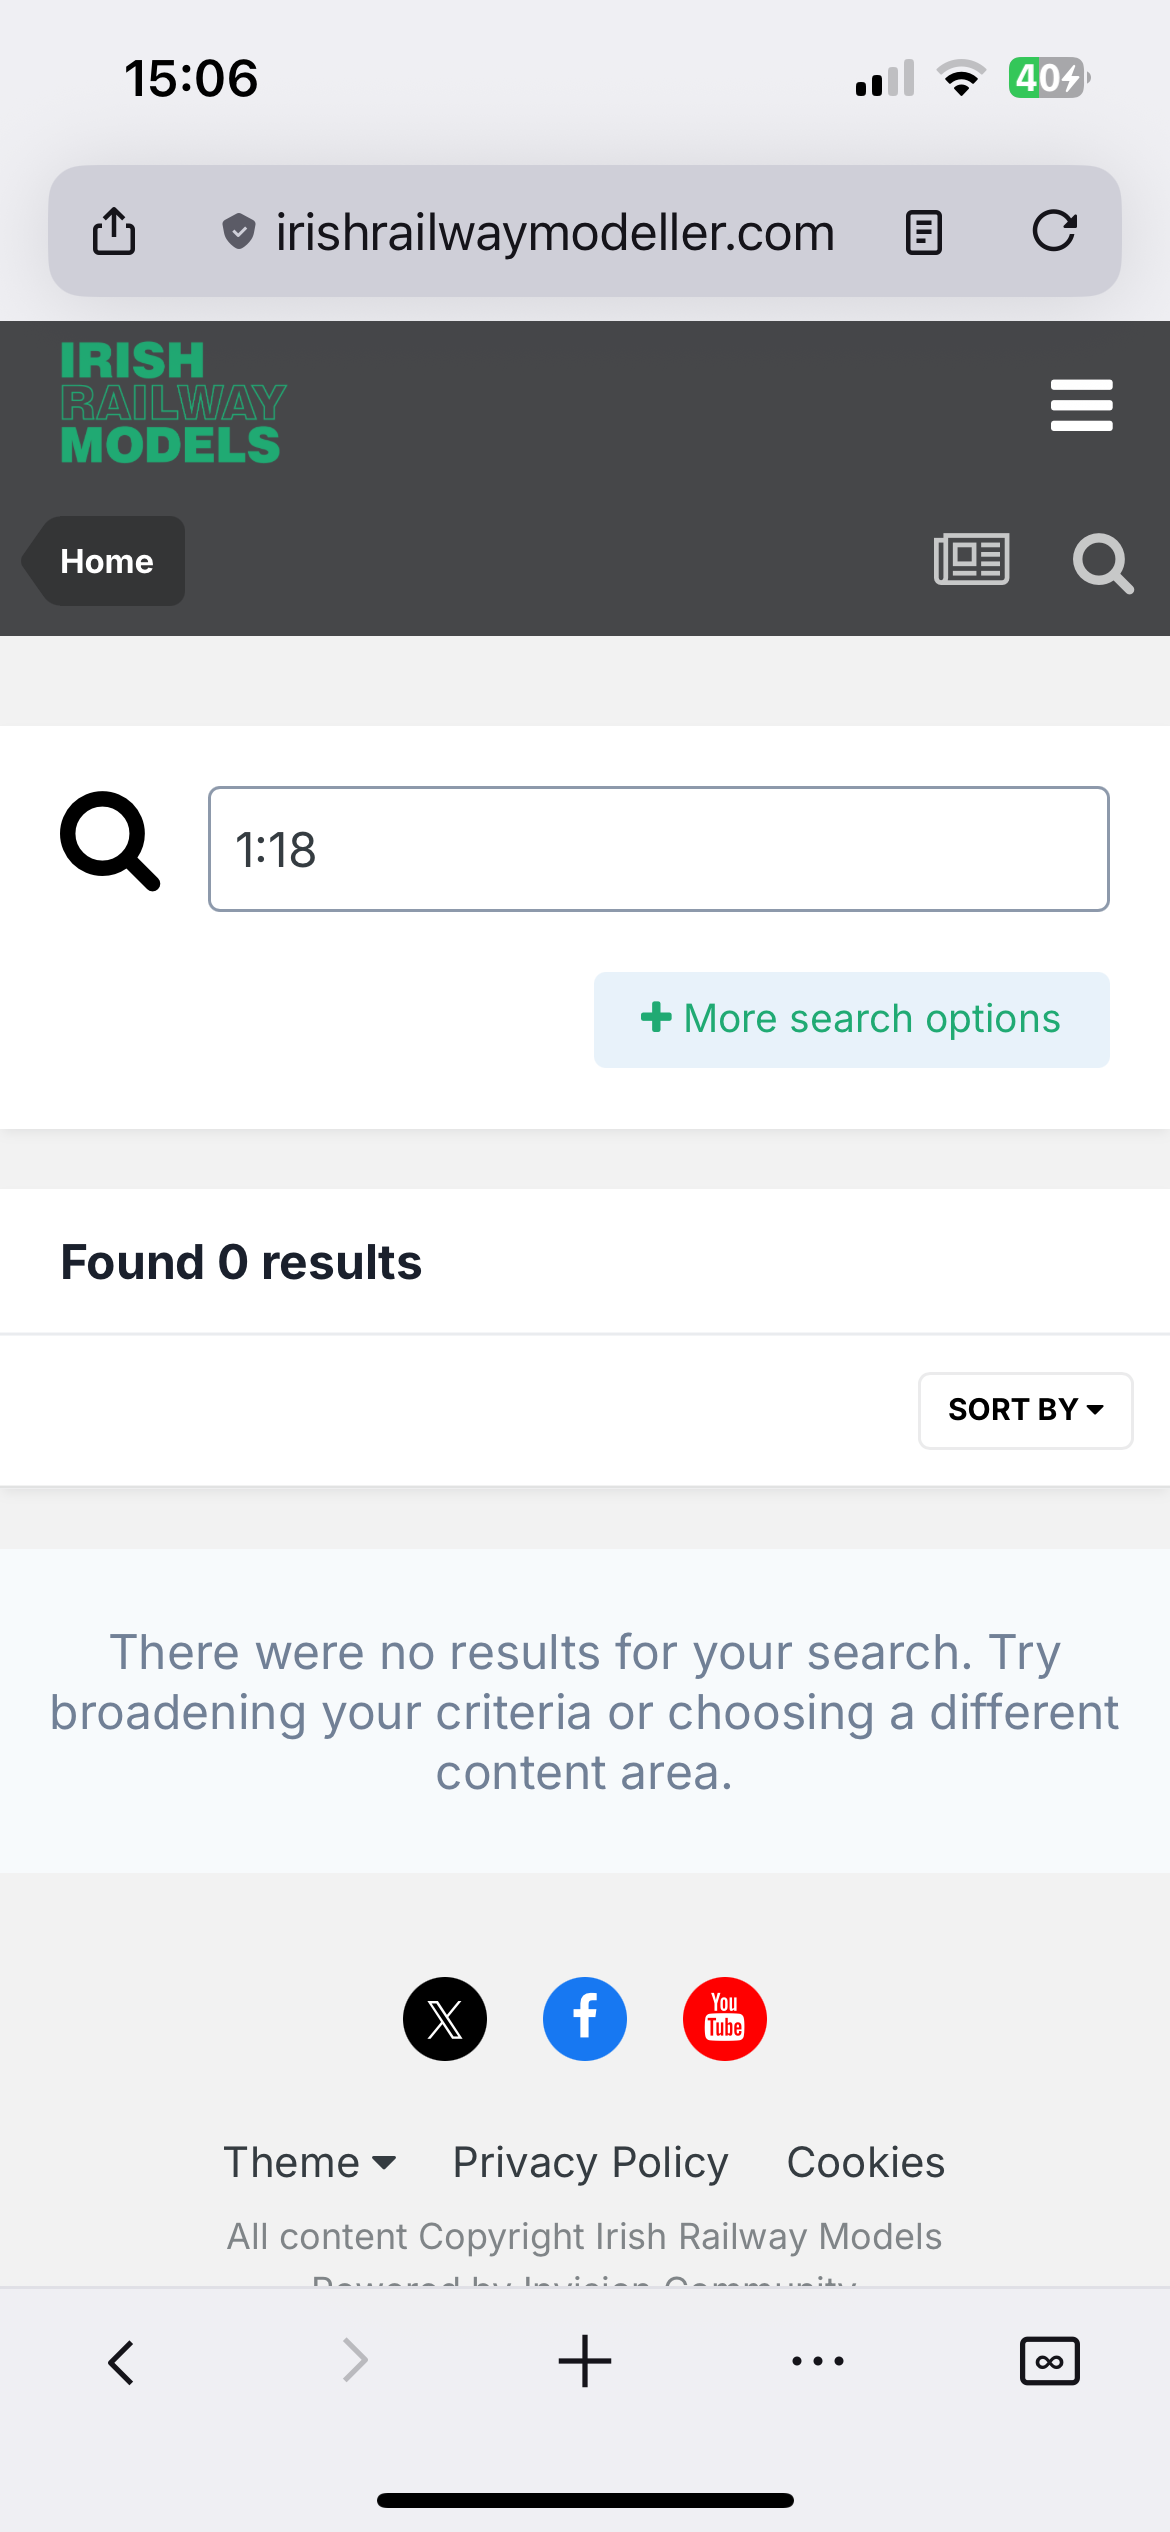Go back using browser back arrow
Screen dimensions: 1170x2532
[121, 2362]
